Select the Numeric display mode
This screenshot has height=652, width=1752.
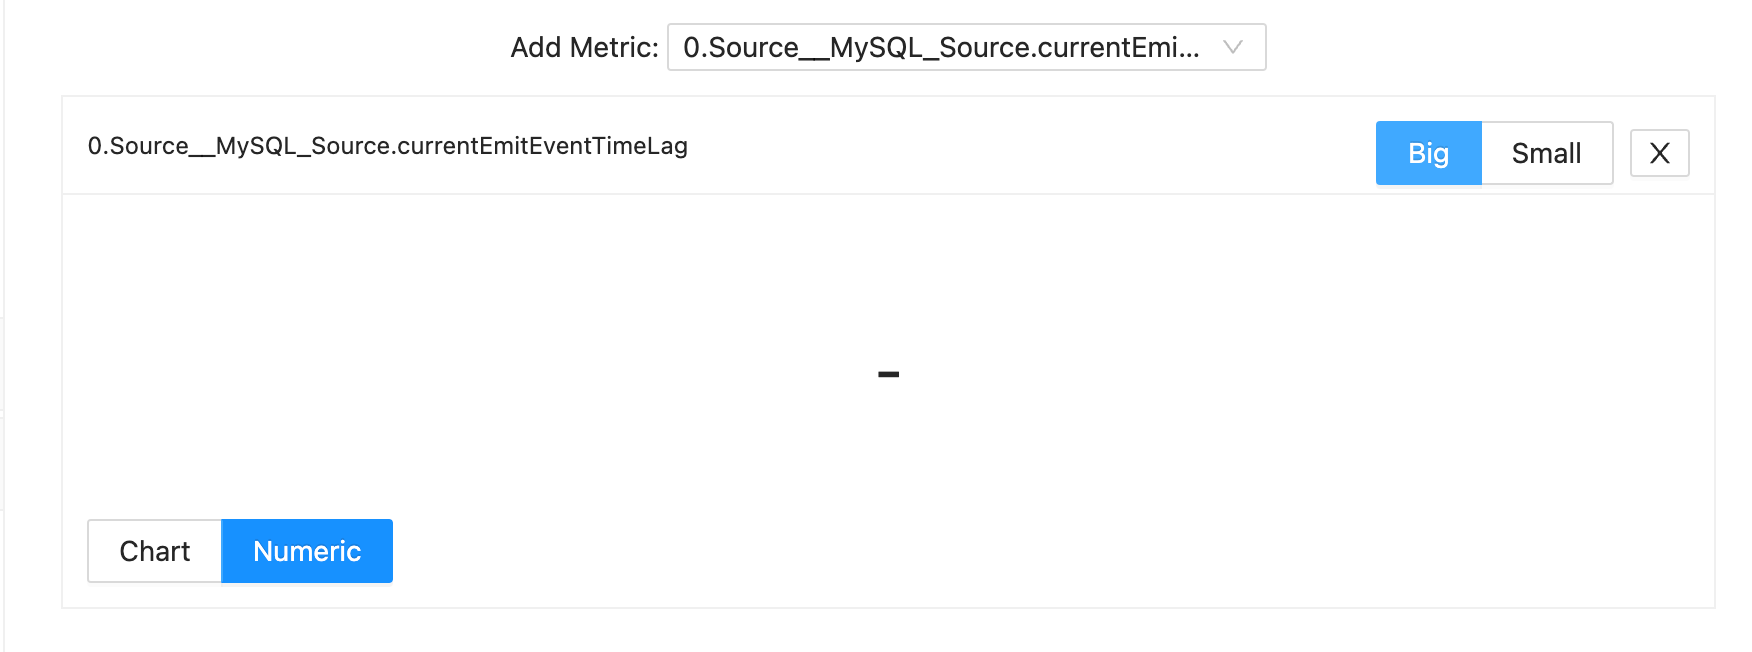(x=307, y=551)
